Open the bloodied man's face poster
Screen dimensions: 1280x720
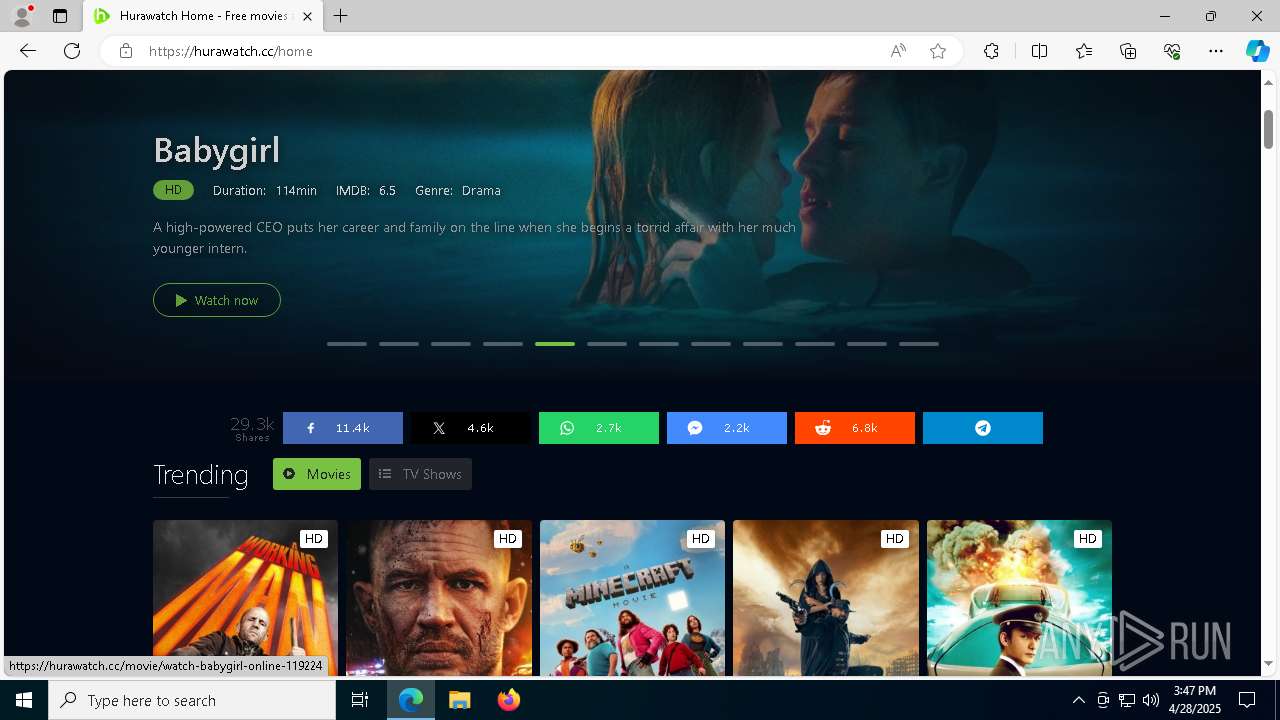(439, 598)
